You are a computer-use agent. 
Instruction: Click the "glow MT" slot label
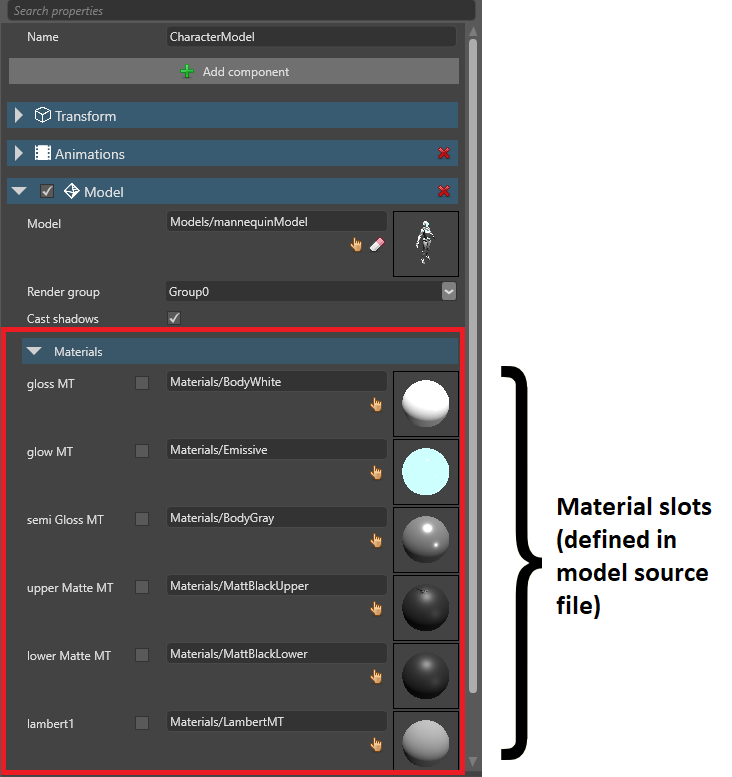pyautogui.click(x=50, y=452)
